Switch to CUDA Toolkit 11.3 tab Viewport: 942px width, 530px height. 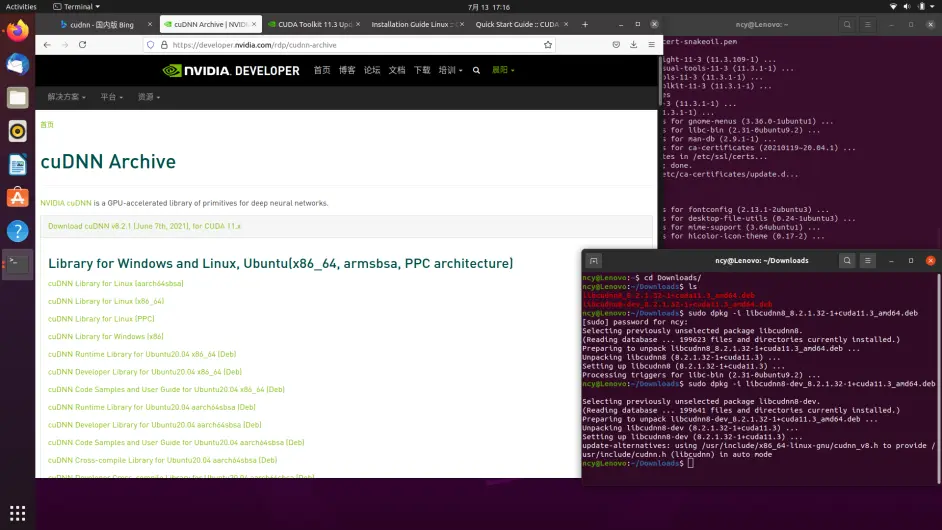point(314,25)
